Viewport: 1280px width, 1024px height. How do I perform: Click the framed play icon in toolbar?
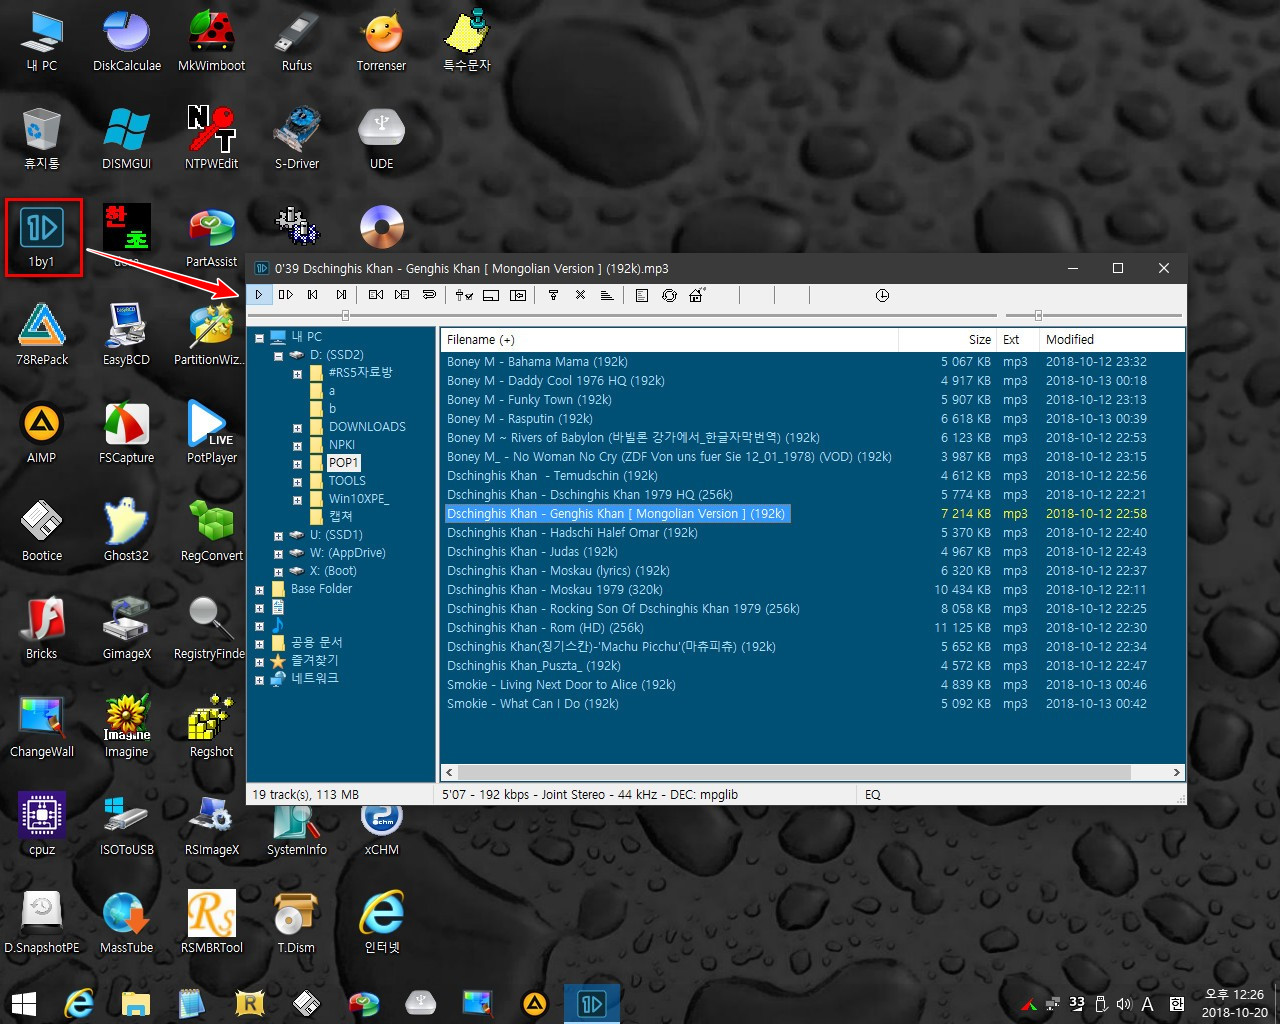(x=518, y=295)
